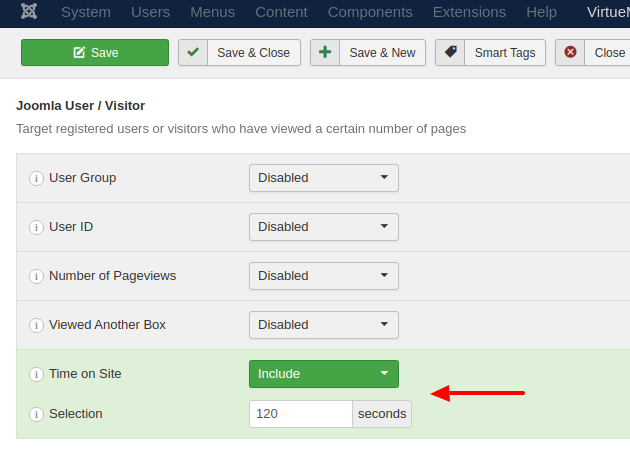Expand the Viewed Another Box dropdown
The height and width of the screenshot is (457, 630).
(x=323, y=325)
